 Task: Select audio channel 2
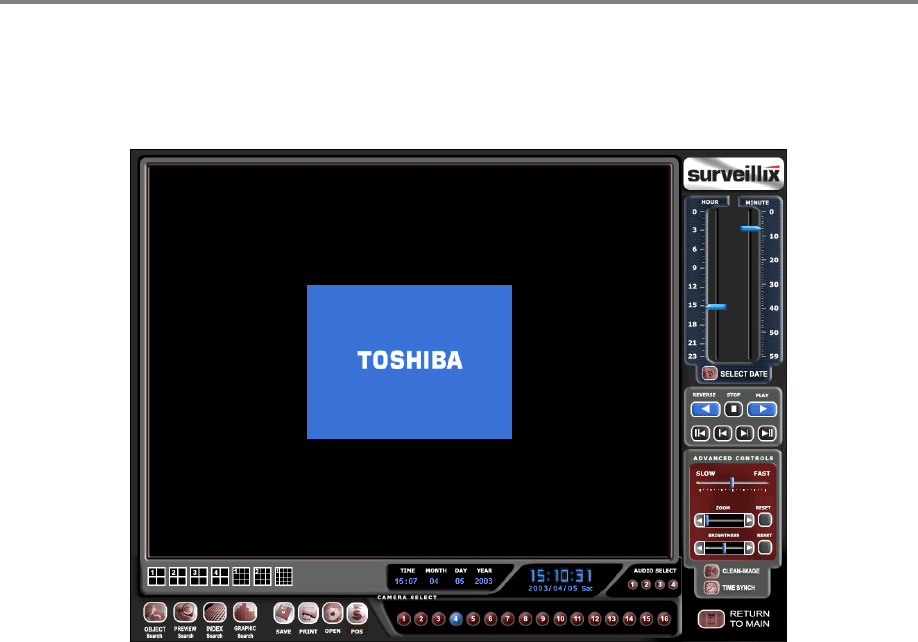coord(646,585)
